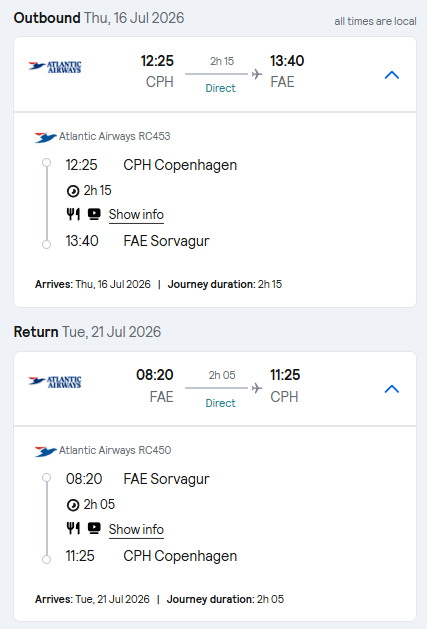Image resolution: width=427 pixels, height=629 pixels.
Task: Click the entertainment screen icon on outbound flight
Action: point(94,214)
